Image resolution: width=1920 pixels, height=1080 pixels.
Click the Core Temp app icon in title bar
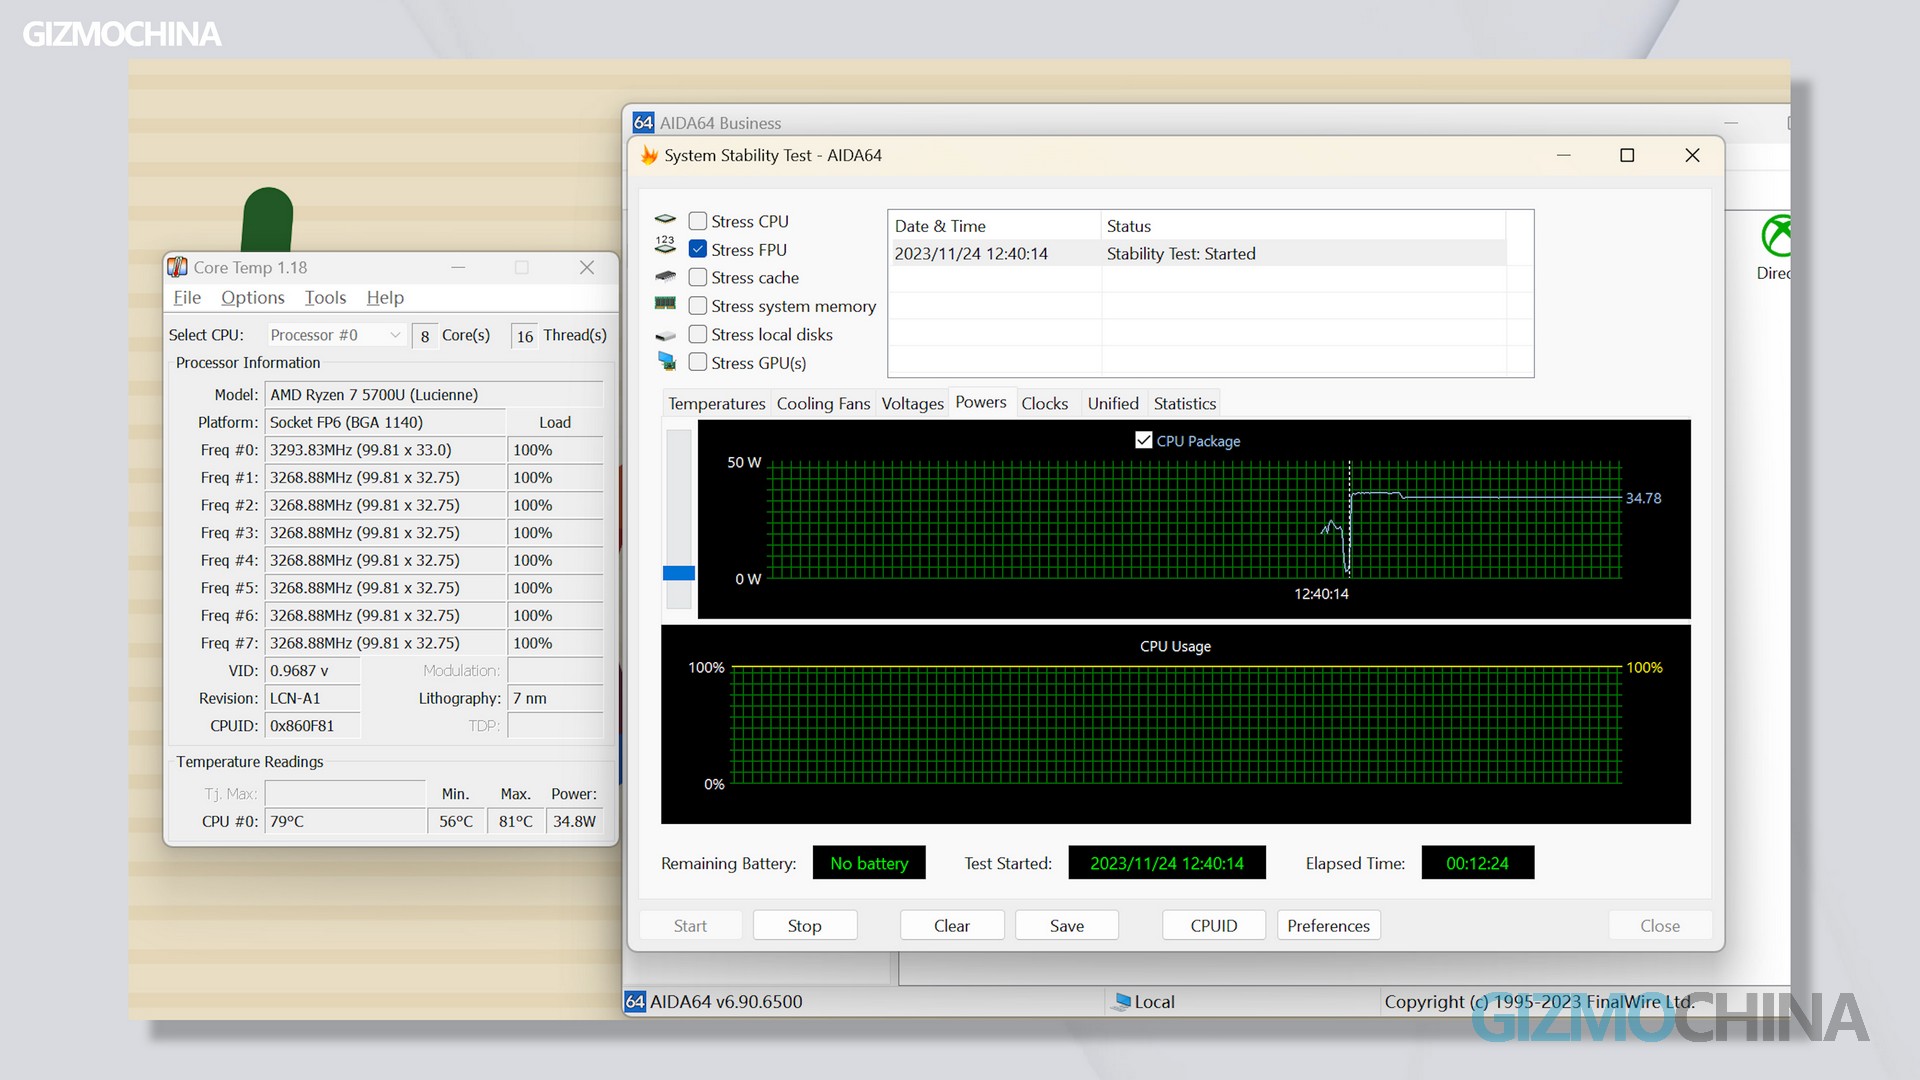[177, 267]
